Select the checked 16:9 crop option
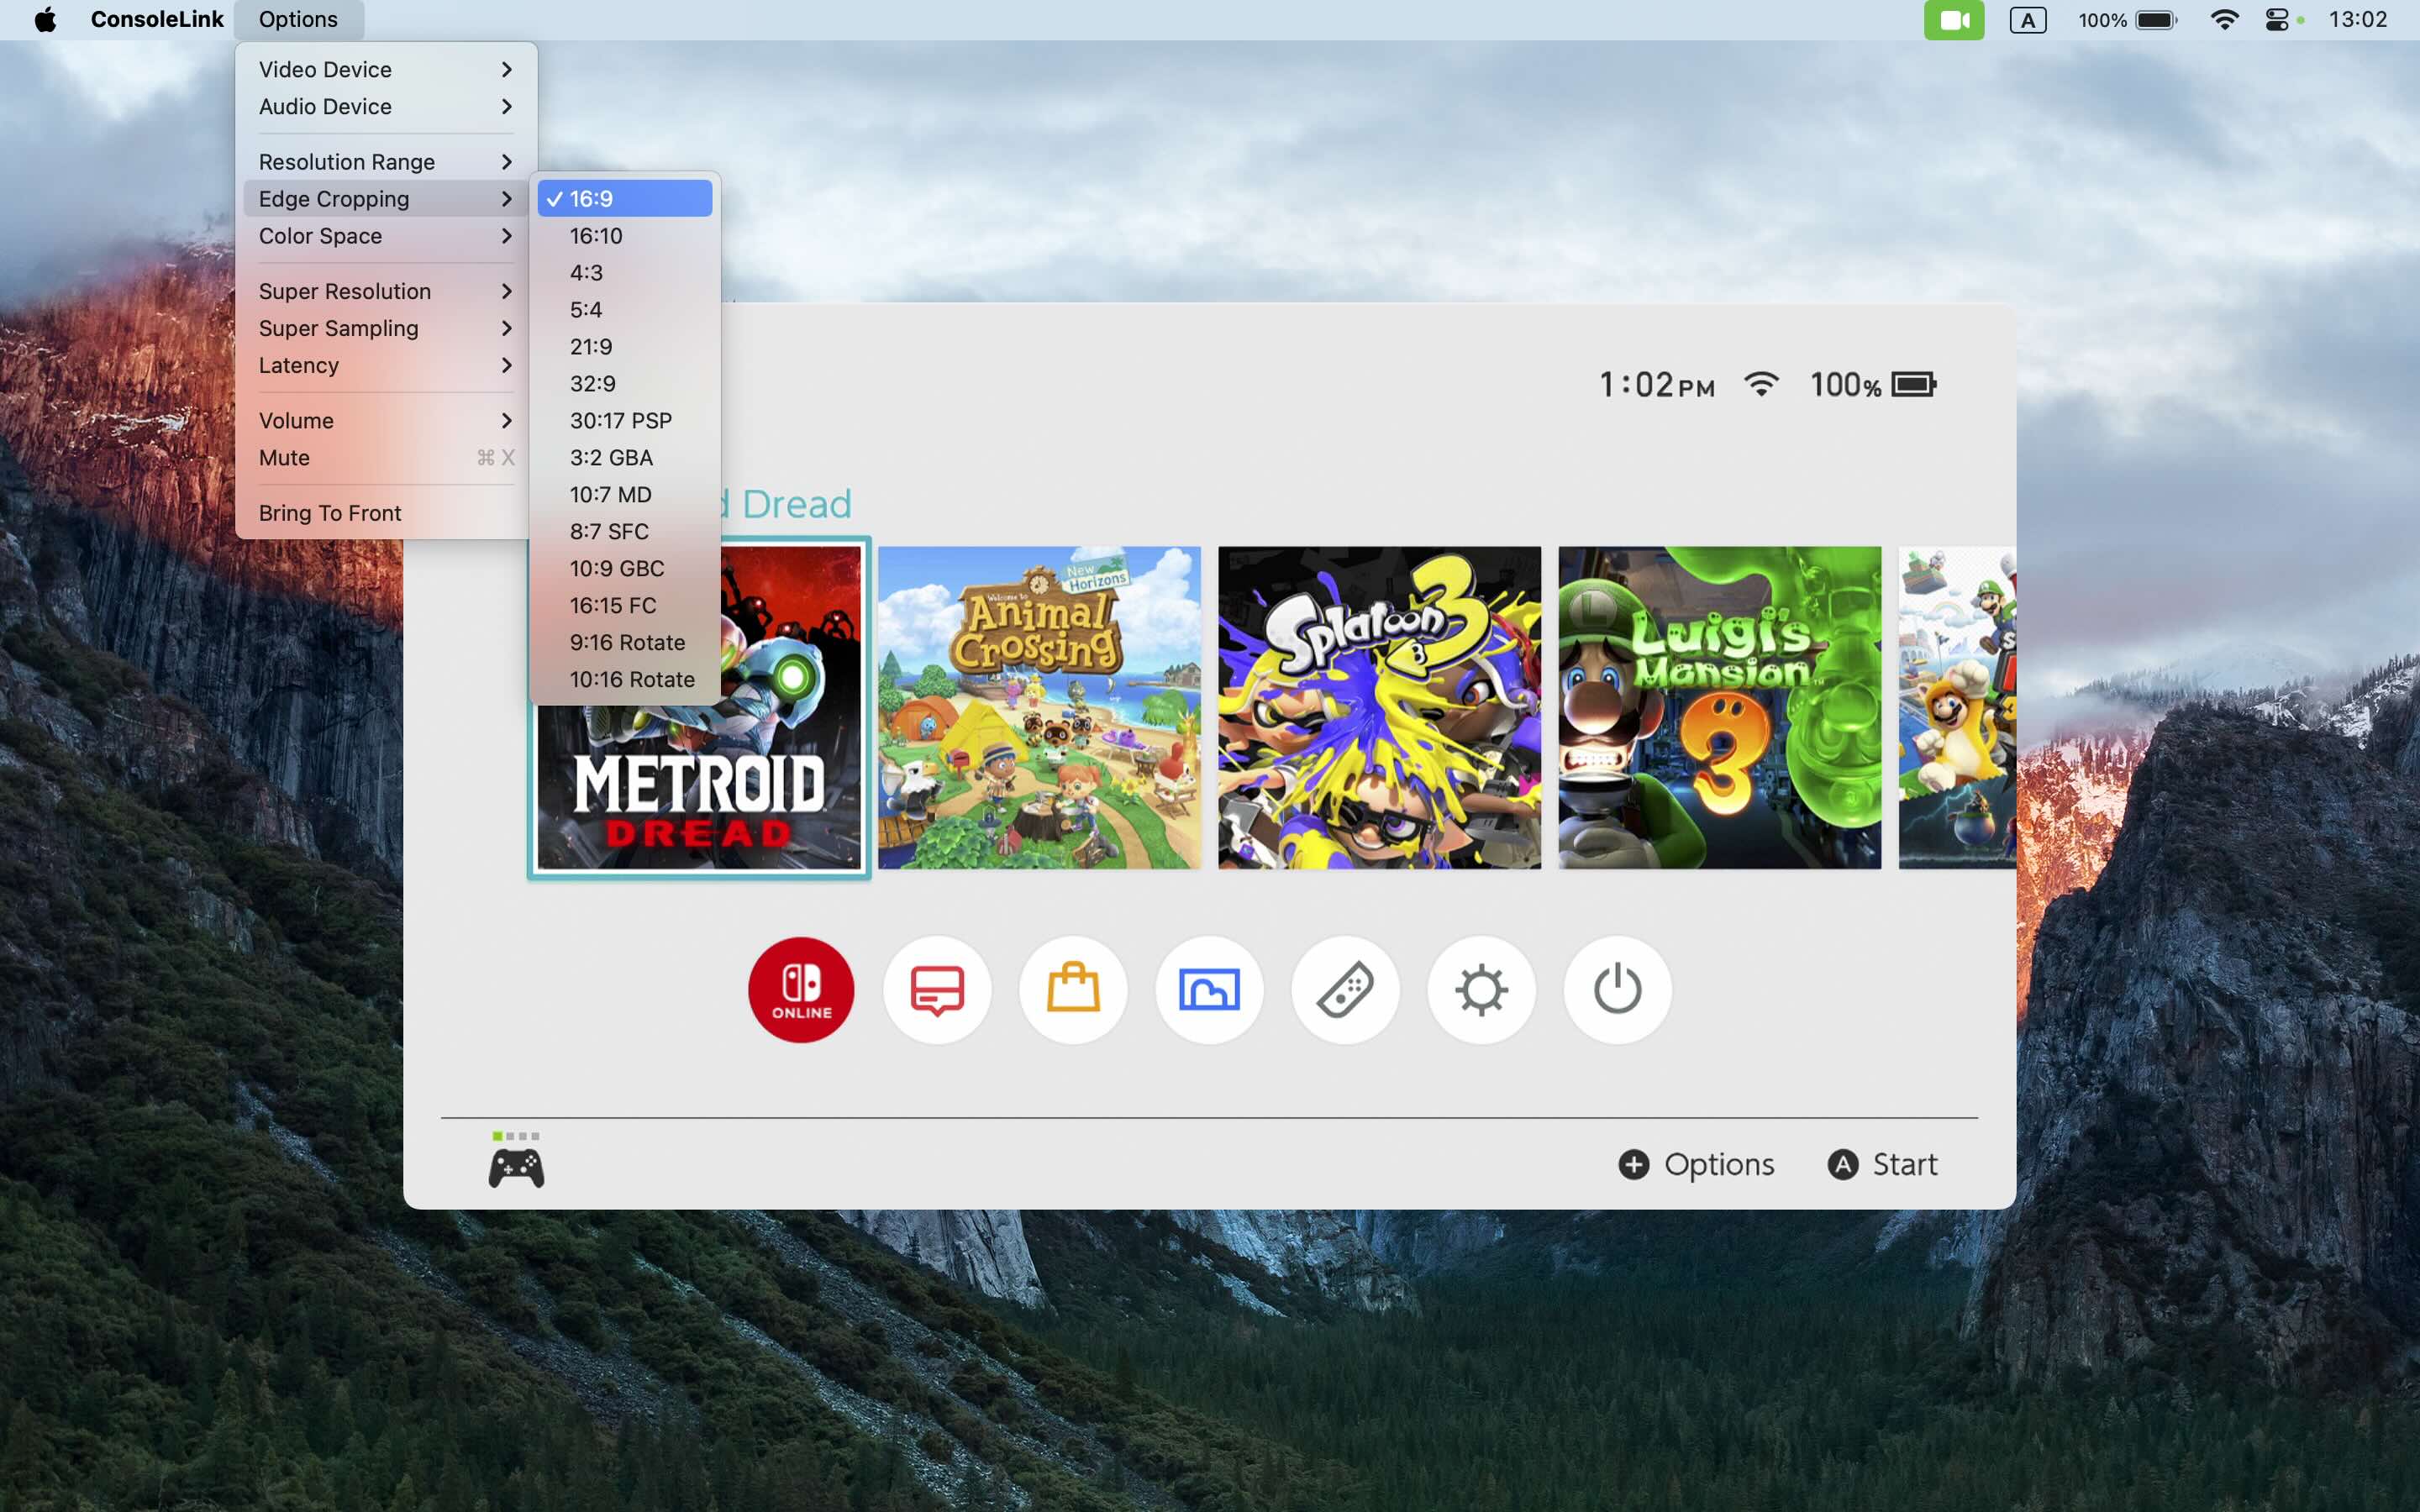Viewport: 2420px width, 1512px height. pyautogui.click(x=625, y=198)
